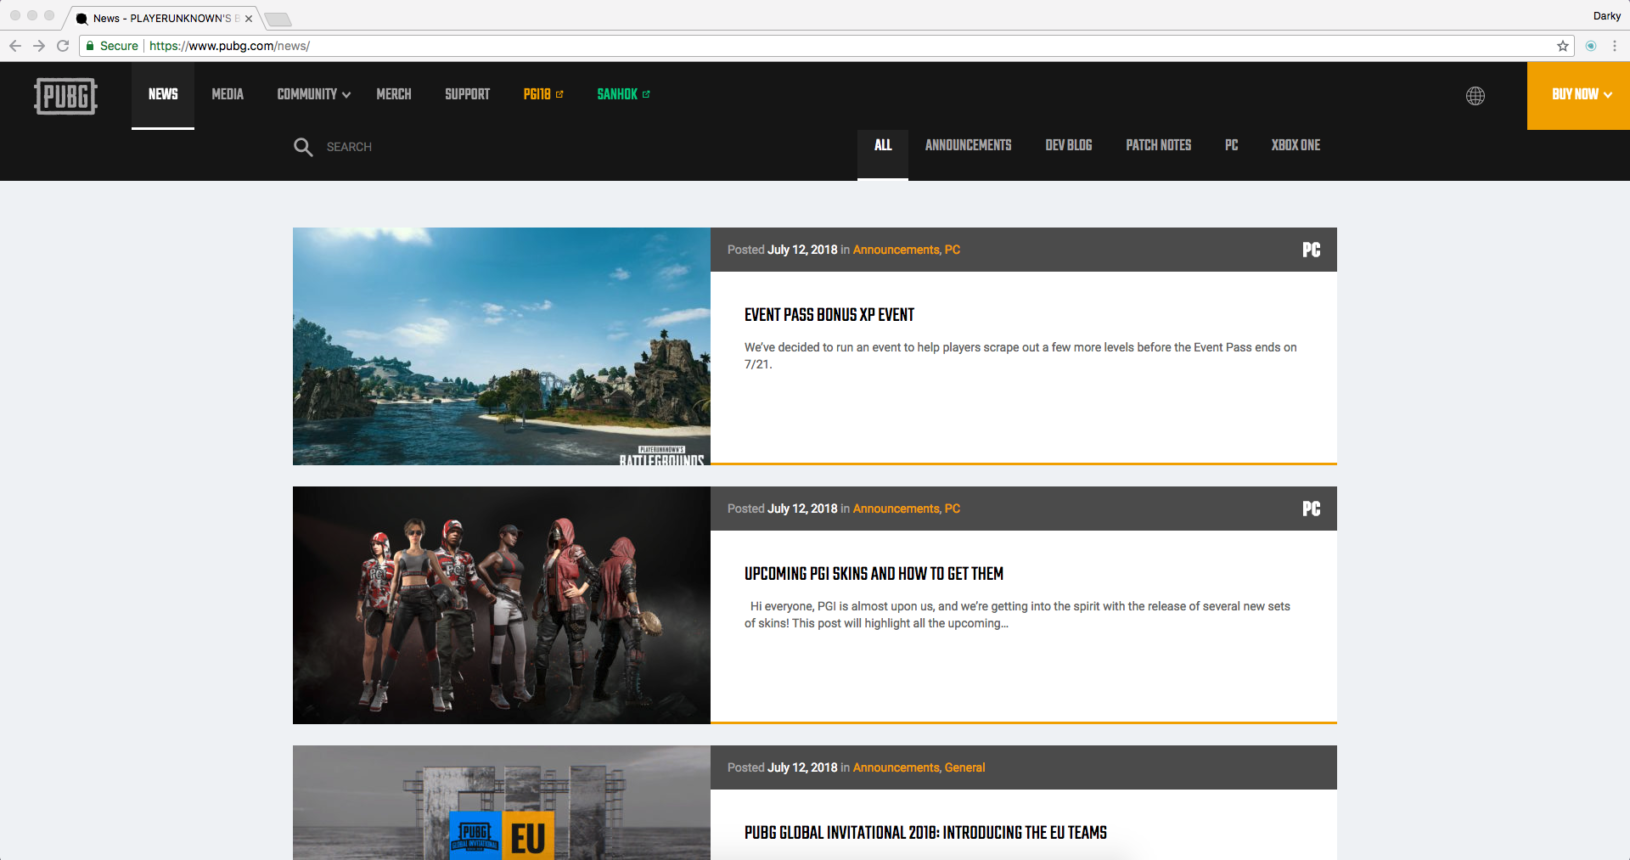Open a new browser tab

coord(277,19)
